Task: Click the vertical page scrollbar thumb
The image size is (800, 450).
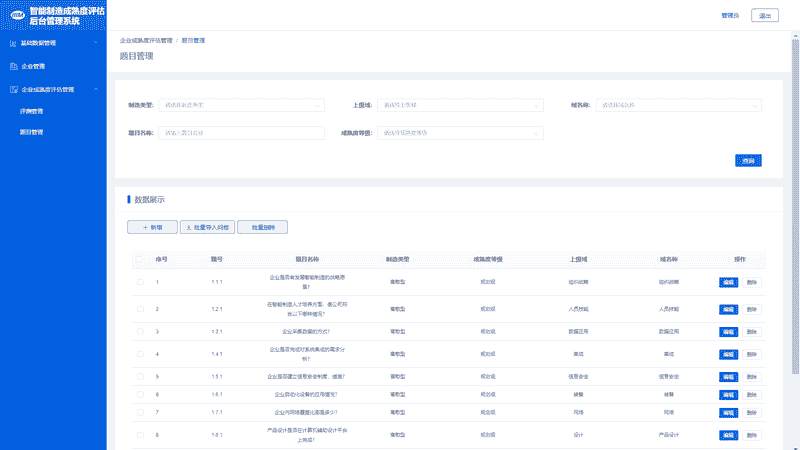Action: click(x=795, y=206)
